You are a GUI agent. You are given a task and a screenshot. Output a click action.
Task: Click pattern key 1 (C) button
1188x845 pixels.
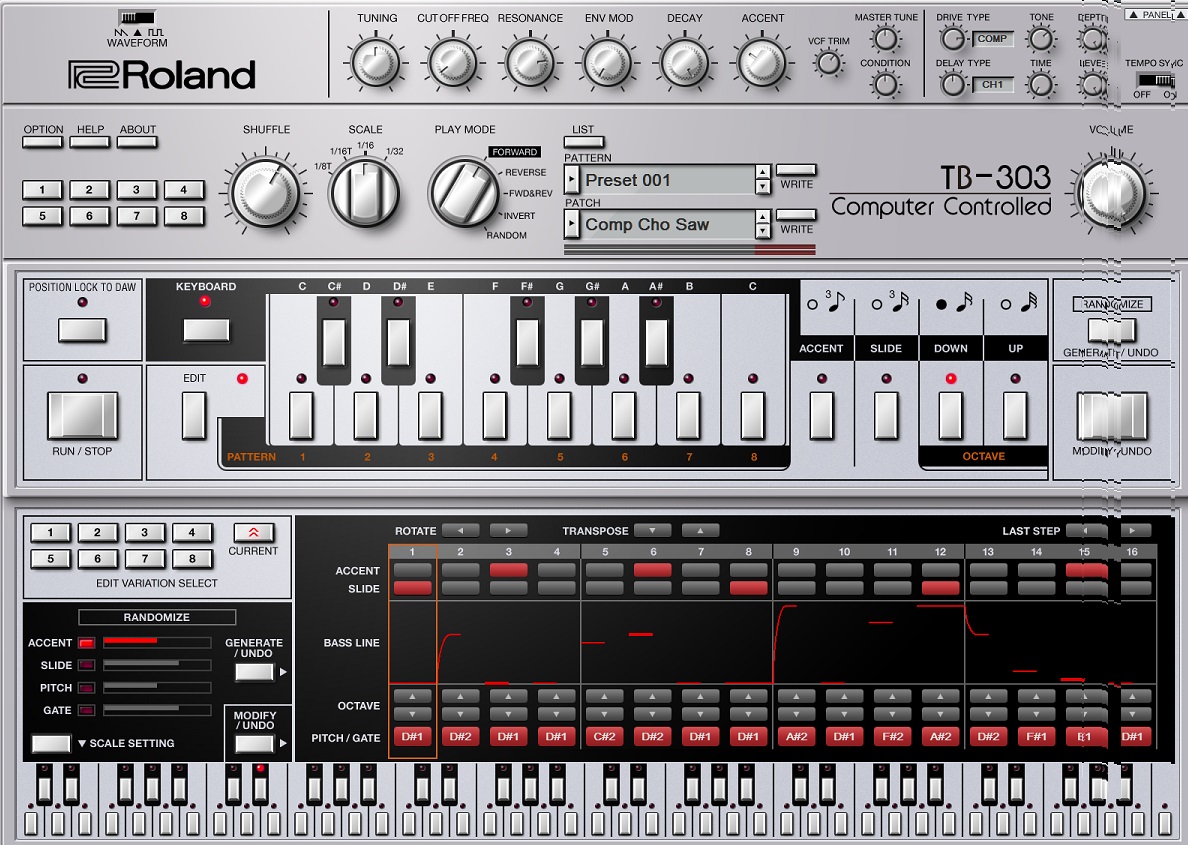(x=301, y=416)
